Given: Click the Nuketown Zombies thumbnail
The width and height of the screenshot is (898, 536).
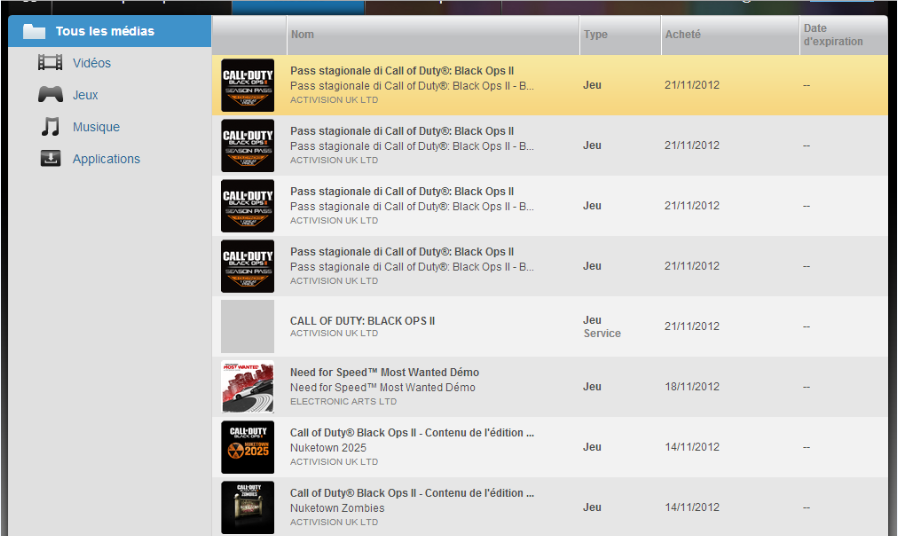Looking at the screenshot, I should tap(247, 507).
